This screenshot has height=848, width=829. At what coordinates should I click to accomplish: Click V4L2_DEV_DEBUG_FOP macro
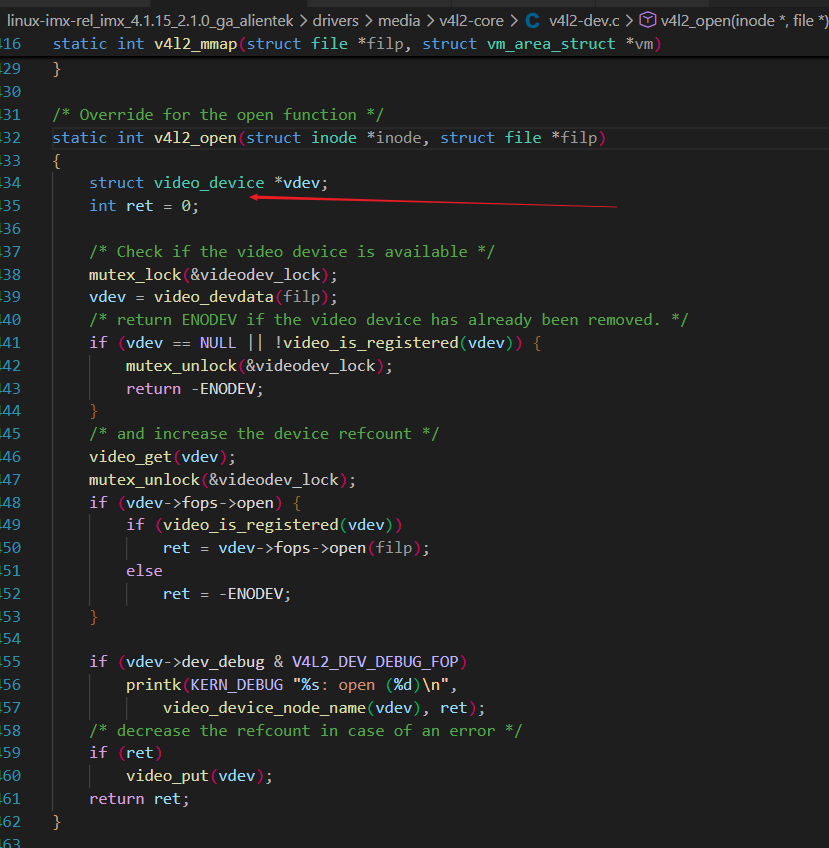pos(375,662)
